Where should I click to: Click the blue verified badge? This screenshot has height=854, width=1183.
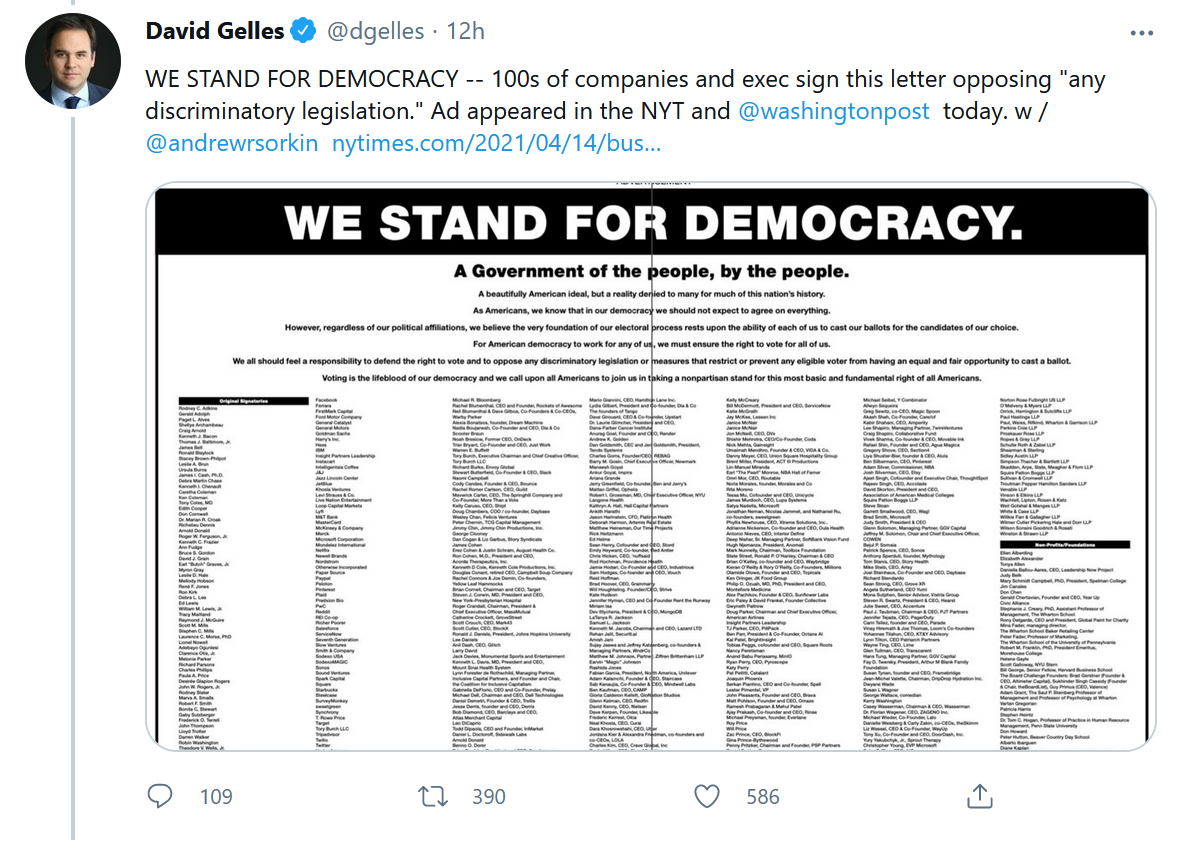(x=303, y=32)
